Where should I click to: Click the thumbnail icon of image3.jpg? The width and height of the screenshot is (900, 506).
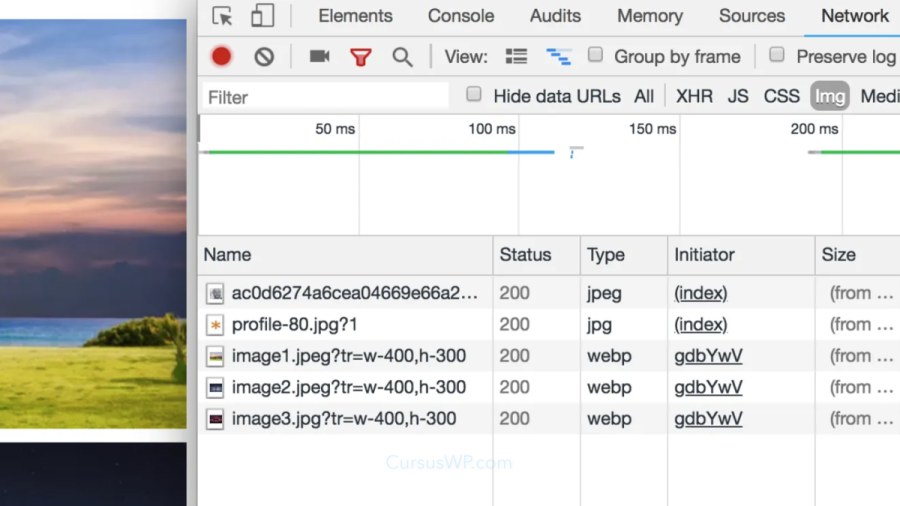(215, 419)
